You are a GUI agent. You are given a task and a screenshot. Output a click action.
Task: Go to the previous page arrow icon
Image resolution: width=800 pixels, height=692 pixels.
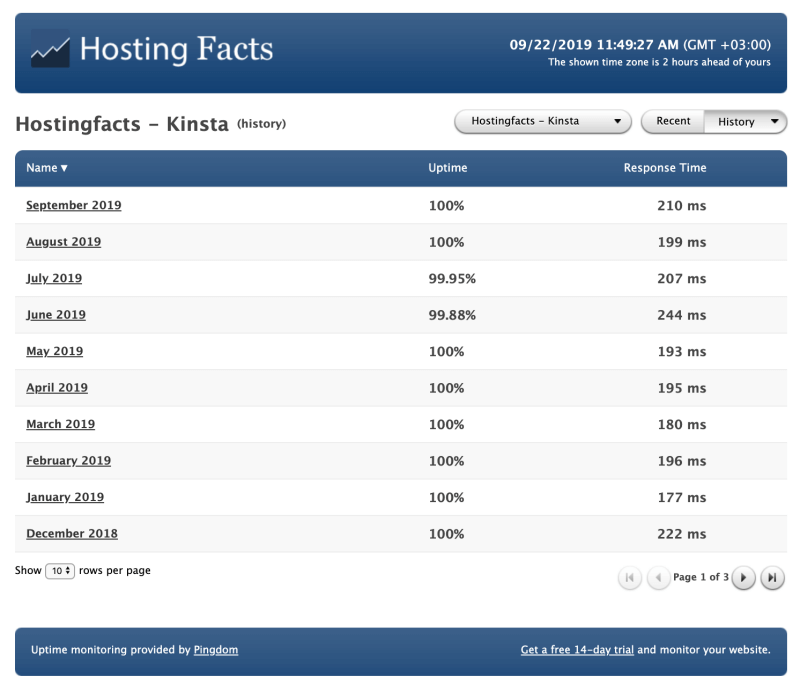point(658,578)
